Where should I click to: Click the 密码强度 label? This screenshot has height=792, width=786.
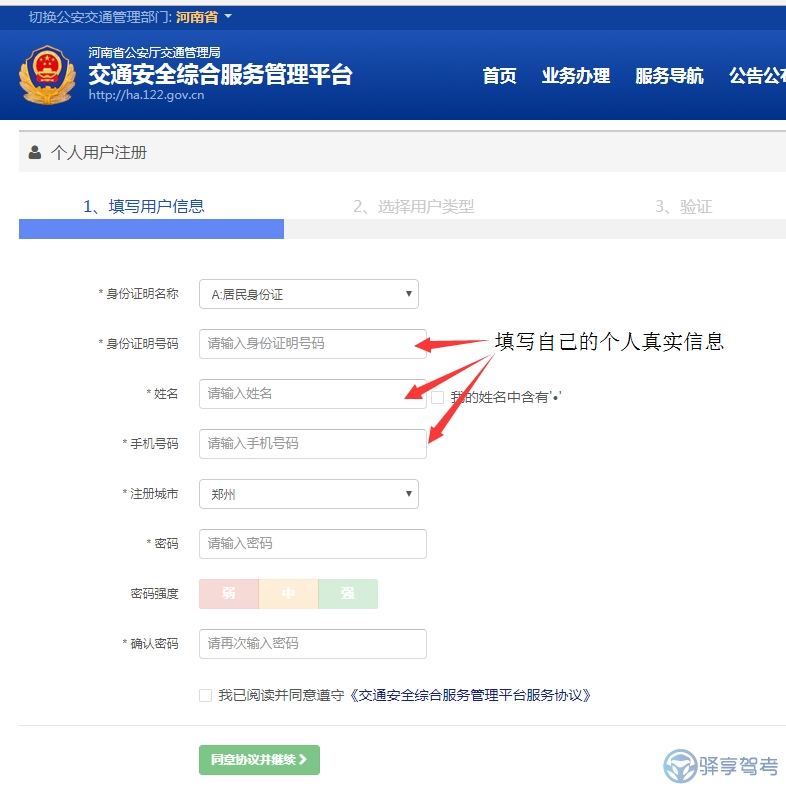(x=155, y=593)
